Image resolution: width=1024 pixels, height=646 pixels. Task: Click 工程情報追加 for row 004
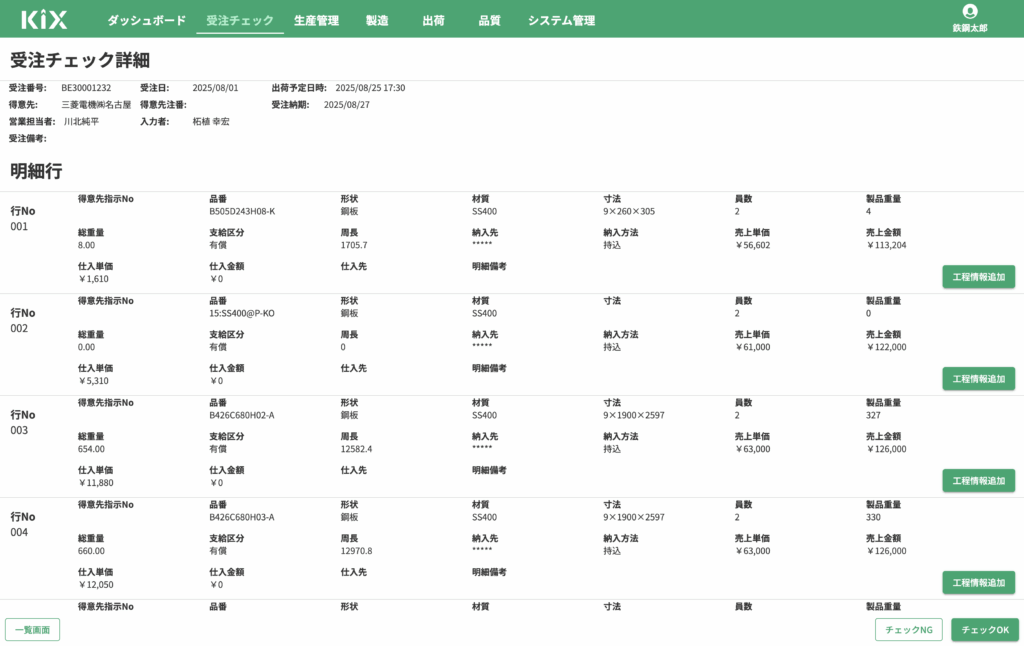tap(978, 583)
